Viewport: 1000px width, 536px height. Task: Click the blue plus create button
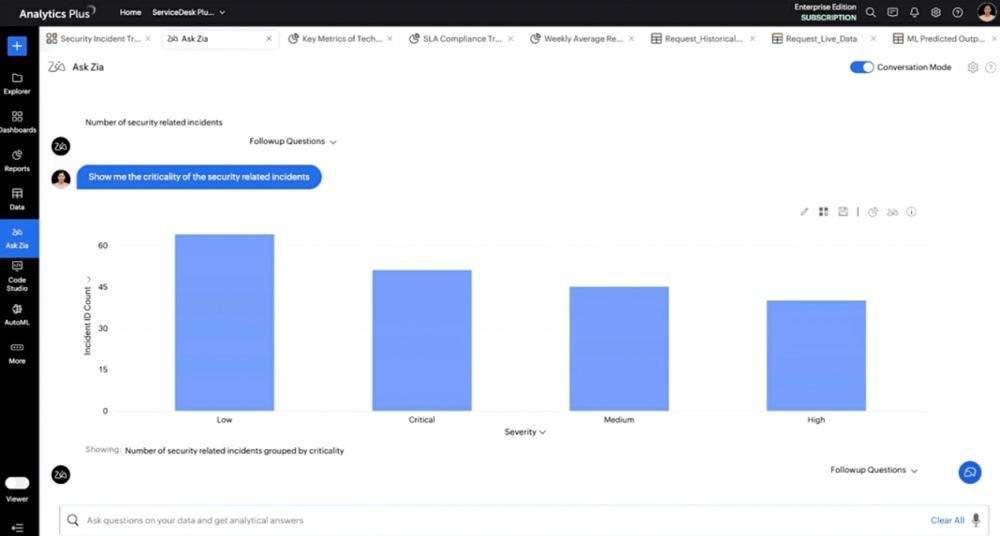point(17,46)
